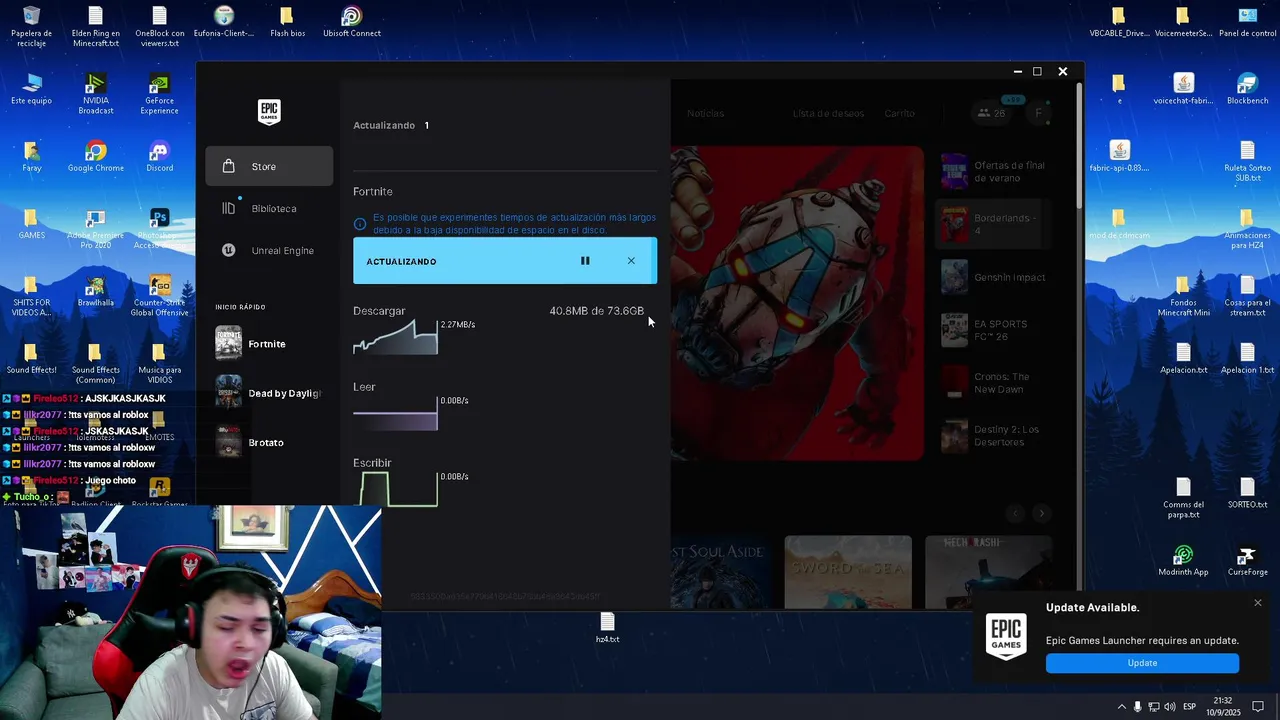Open the SORTEO.txt desktop file
The height and width of the screenshot is (720, 1280).
pos(1247,493)
